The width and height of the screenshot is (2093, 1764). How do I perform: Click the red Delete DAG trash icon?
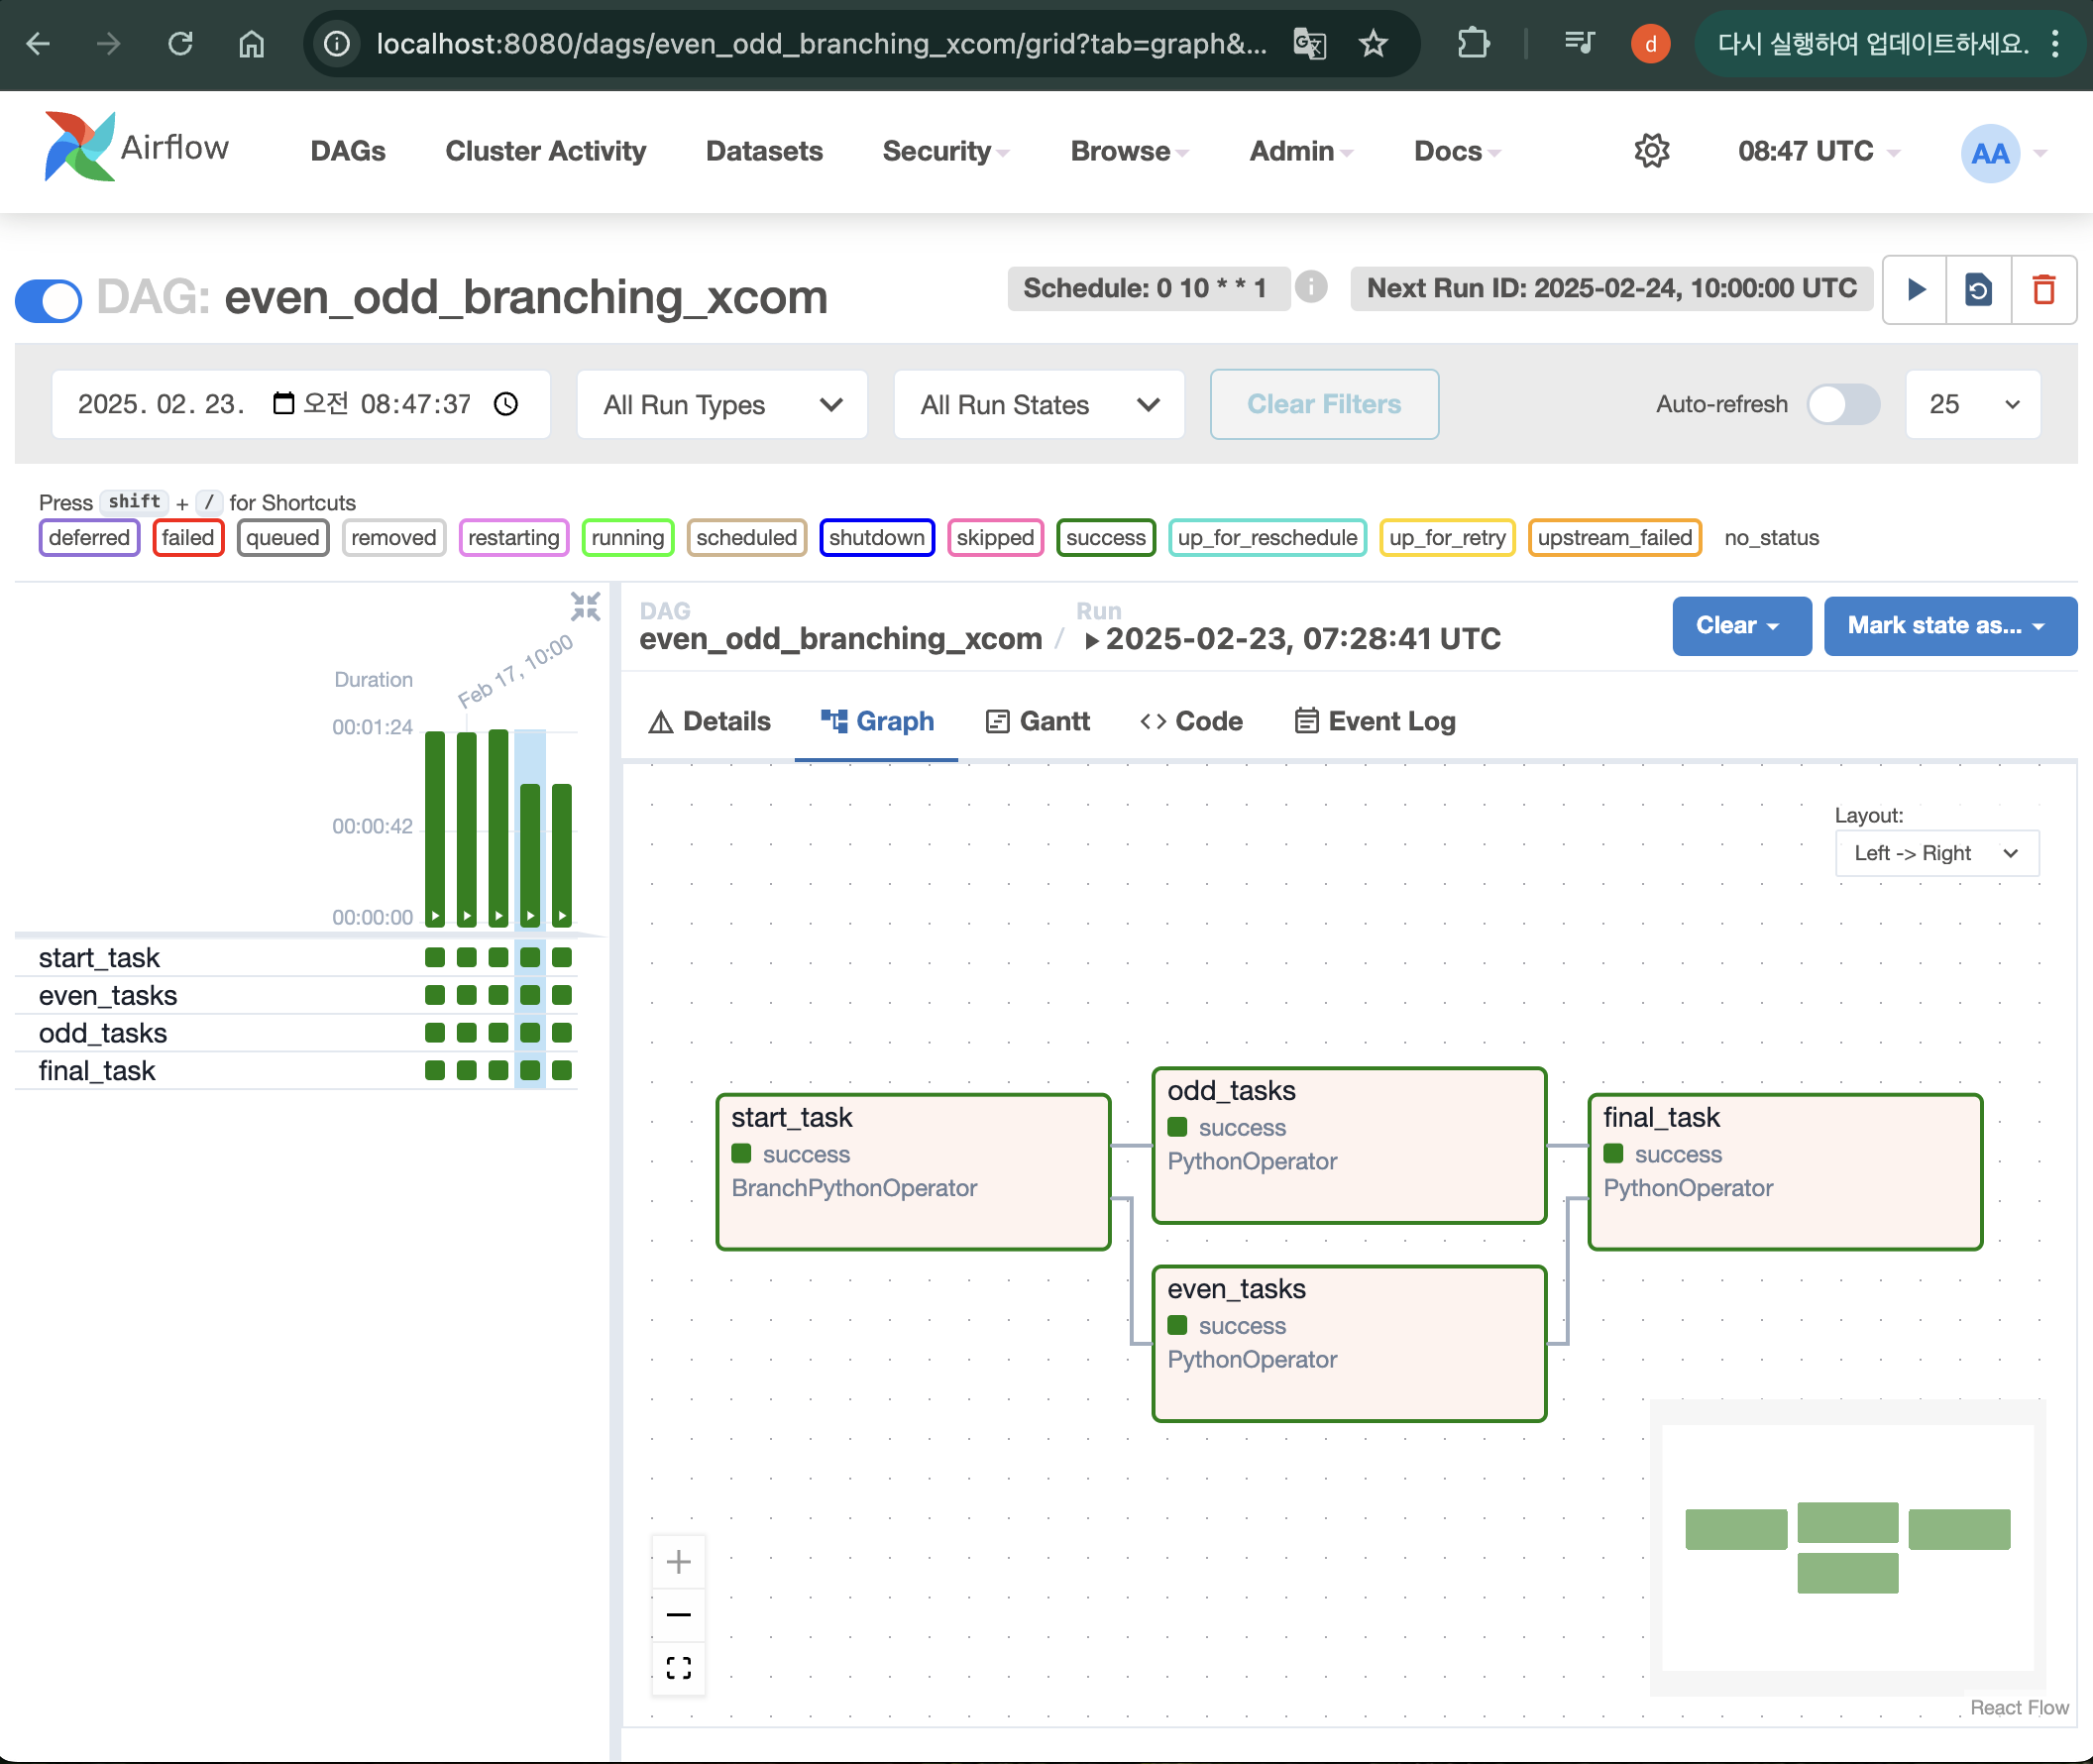tap(2043, 290)
